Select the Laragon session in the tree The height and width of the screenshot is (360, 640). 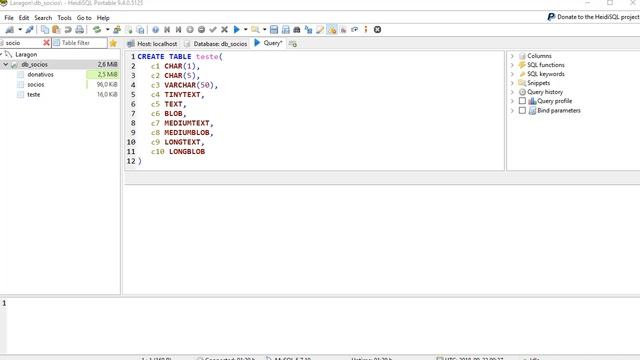(26, 54)
